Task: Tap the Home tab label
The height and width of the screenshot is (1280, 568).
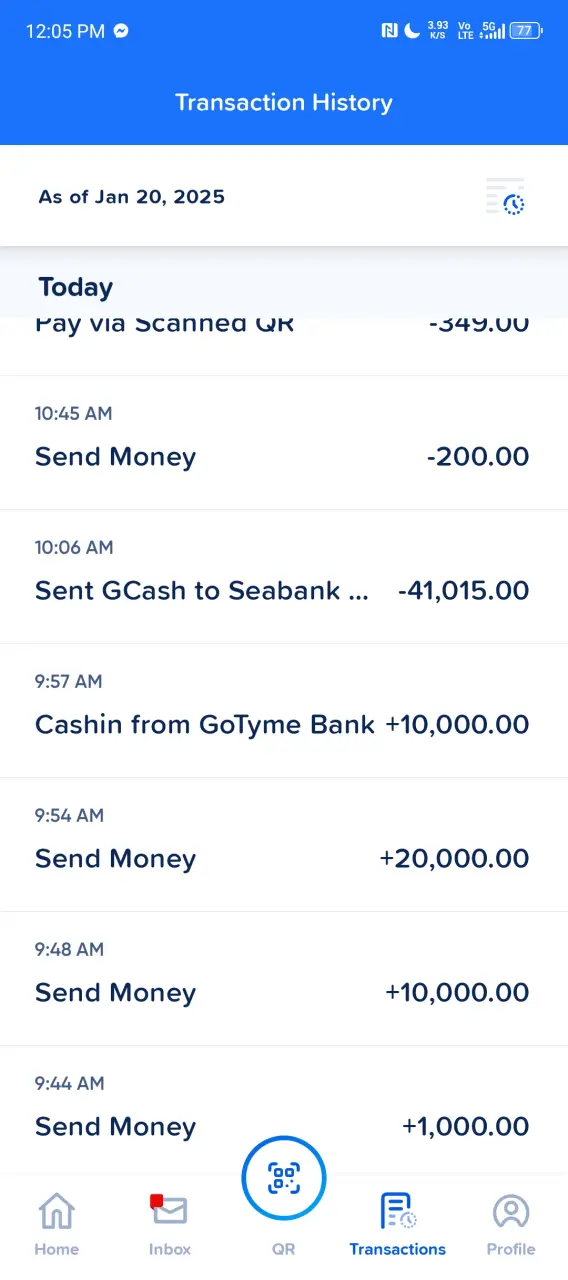Action: (56, 1249)
